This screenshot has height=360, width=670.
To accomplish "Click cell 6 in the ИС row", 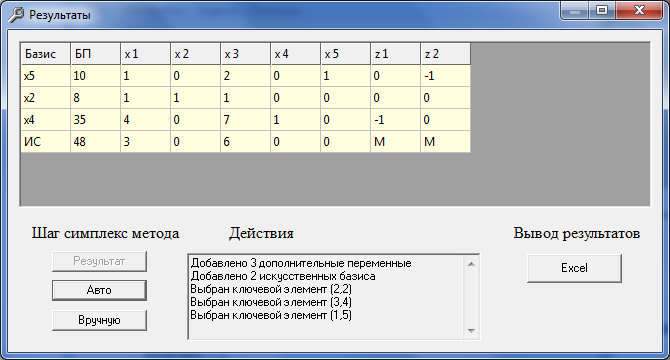I will [245, 142].
